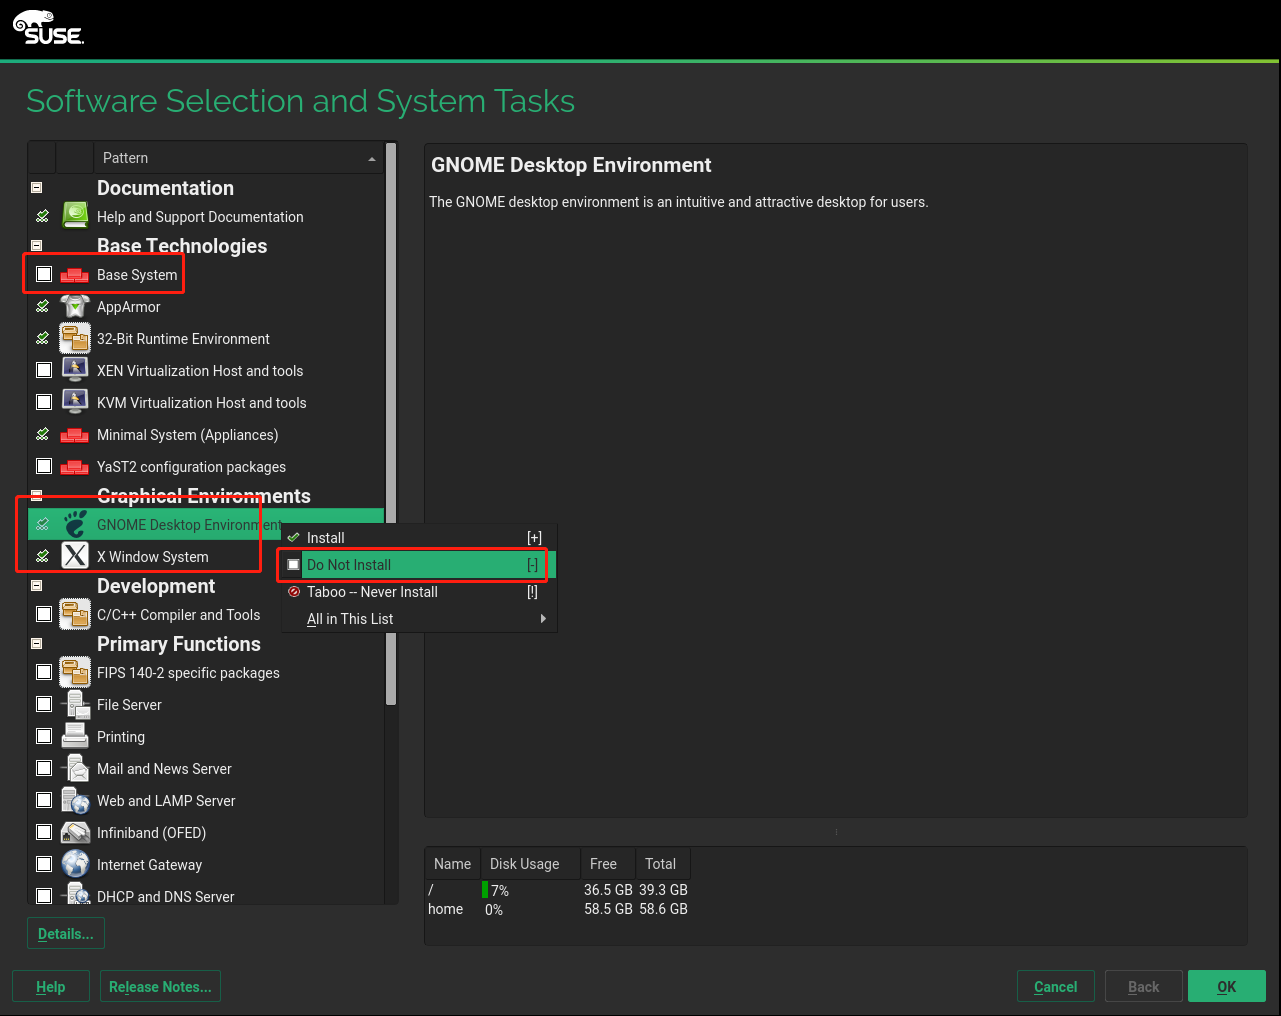Toggle the XEN Virtualization Host checkbox
Viewport: 1281px width, 1016px height.
point(44,370)
